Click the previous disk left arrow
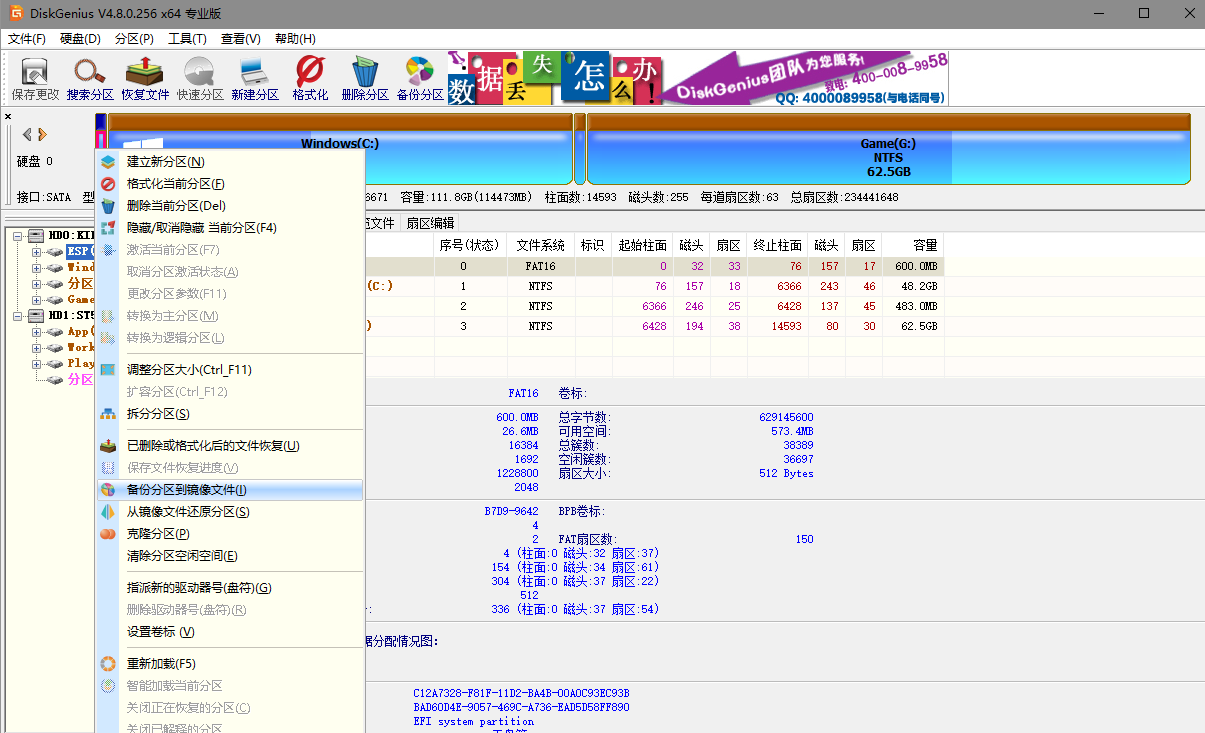1205x733 pixels. (x=27, y=134)
